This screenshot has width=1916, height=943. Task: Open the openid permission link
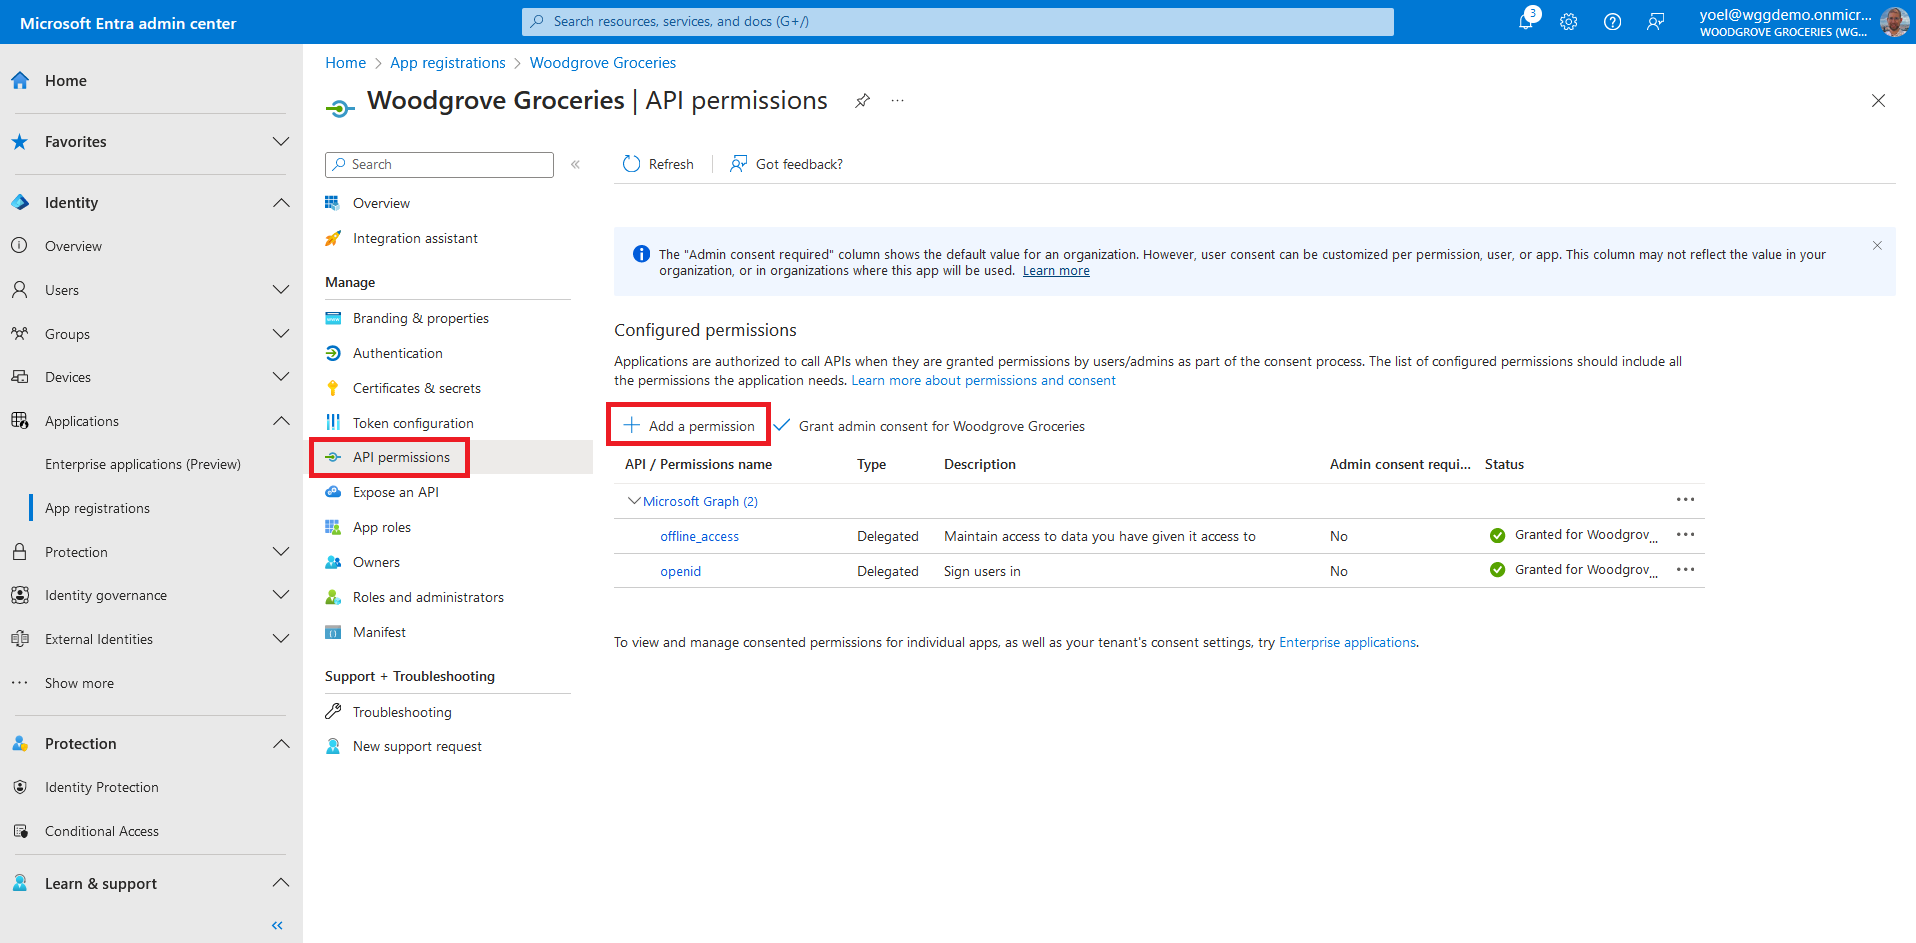pos(680,571)
